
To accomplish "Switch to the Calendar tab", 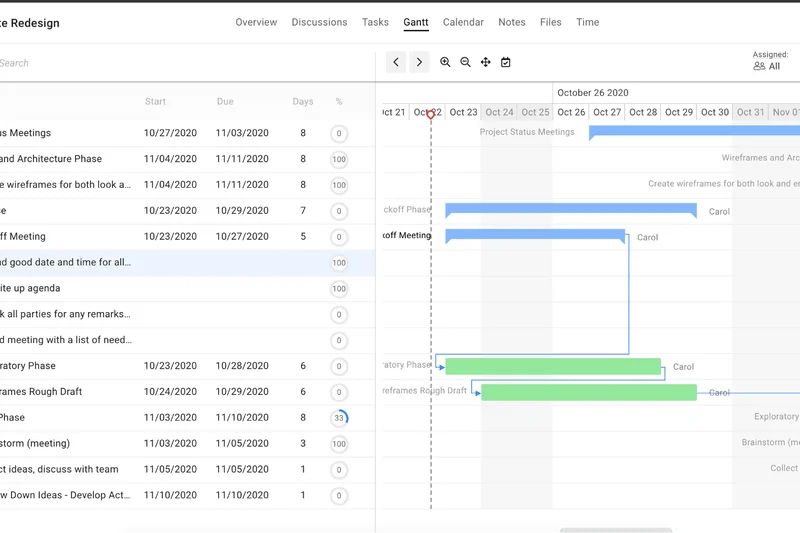I will 463,22.
